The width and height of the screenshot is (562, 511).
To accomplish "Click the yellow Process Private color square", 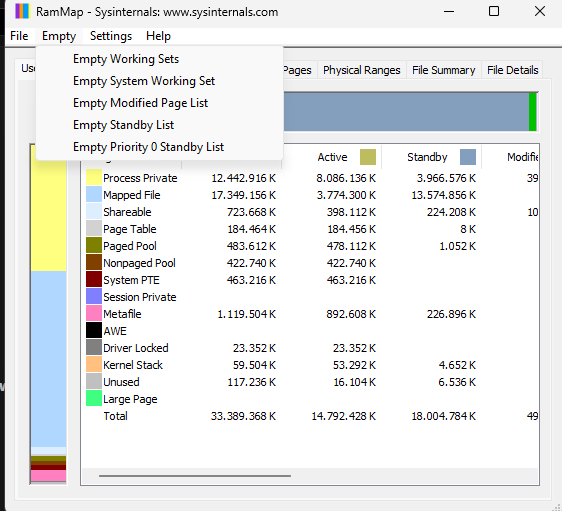I will (x=94, y=178).
